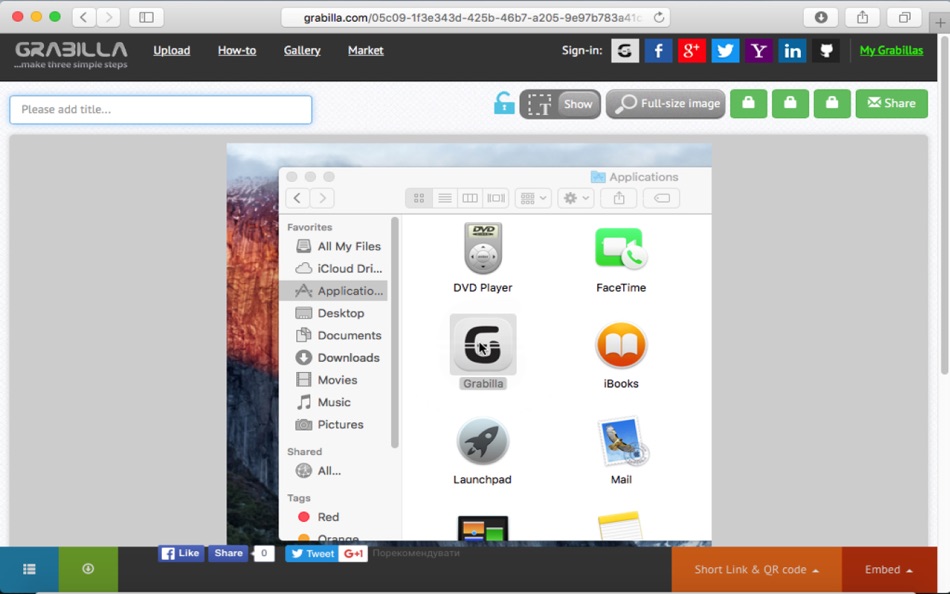The width and height of the screenshot is (950, 594).
Task: Select Finder list view button in the image
Action: coord(445,198)
